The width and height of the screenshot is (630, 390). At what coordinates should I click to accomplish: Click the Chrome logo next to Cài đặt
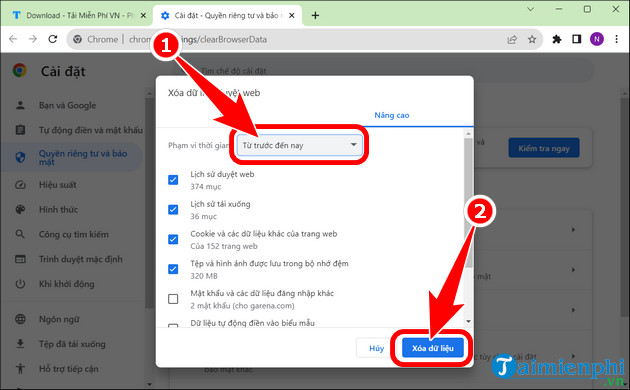[20, 71]
